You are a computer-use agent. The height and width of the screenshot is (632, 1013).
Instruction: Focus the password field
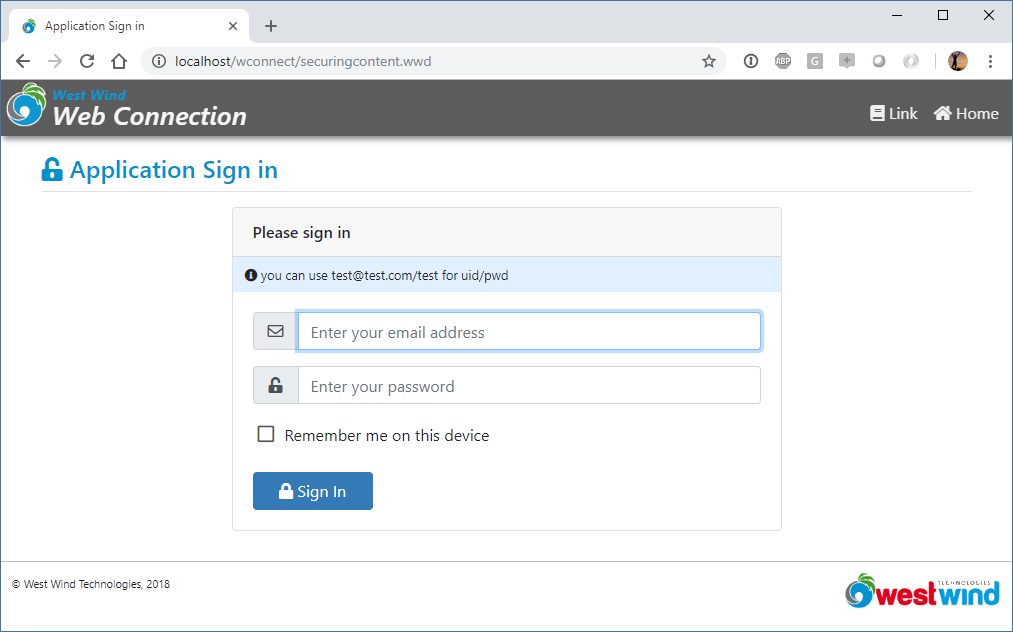coord(529,386)
